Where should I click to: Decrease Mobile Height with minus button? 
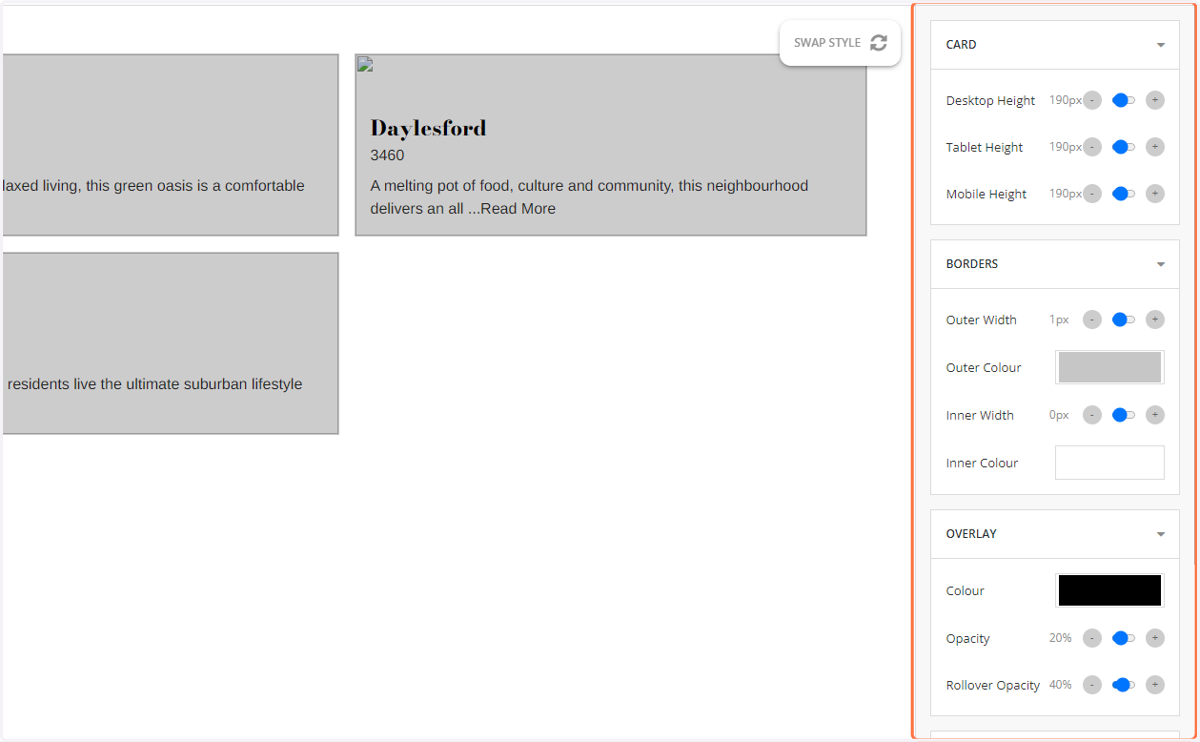point(1092,194)
